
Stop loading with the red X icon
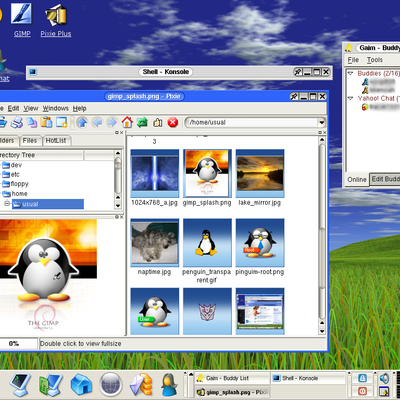pos(172,122)
